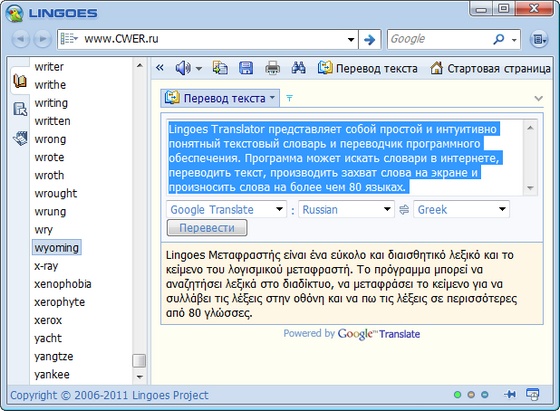Open the dictionary list icon in address bar
This screenshot has height=411, width=560.
pos(69,39)
